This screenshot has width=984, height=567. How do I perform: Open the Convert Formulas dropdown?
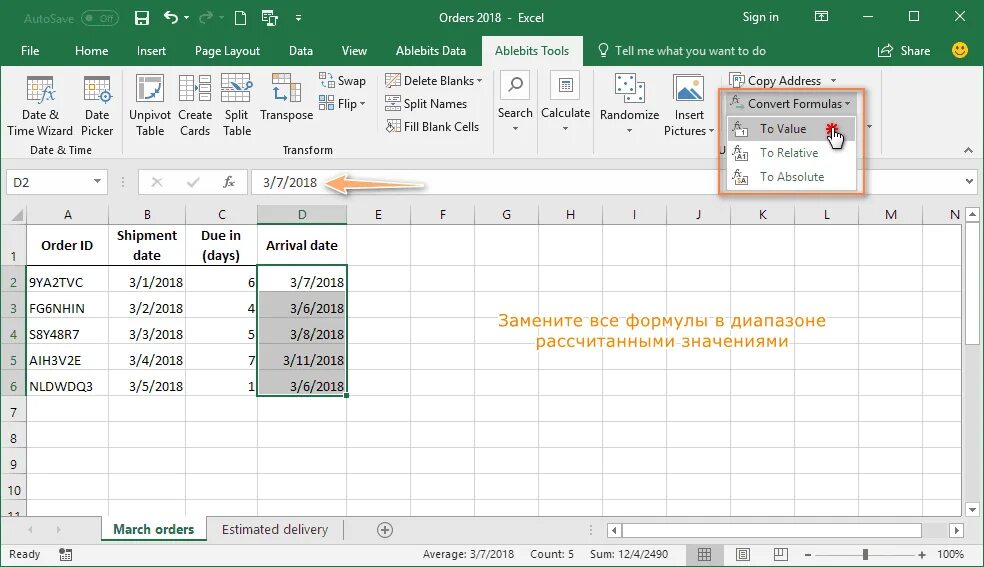[x=791, y=103]
